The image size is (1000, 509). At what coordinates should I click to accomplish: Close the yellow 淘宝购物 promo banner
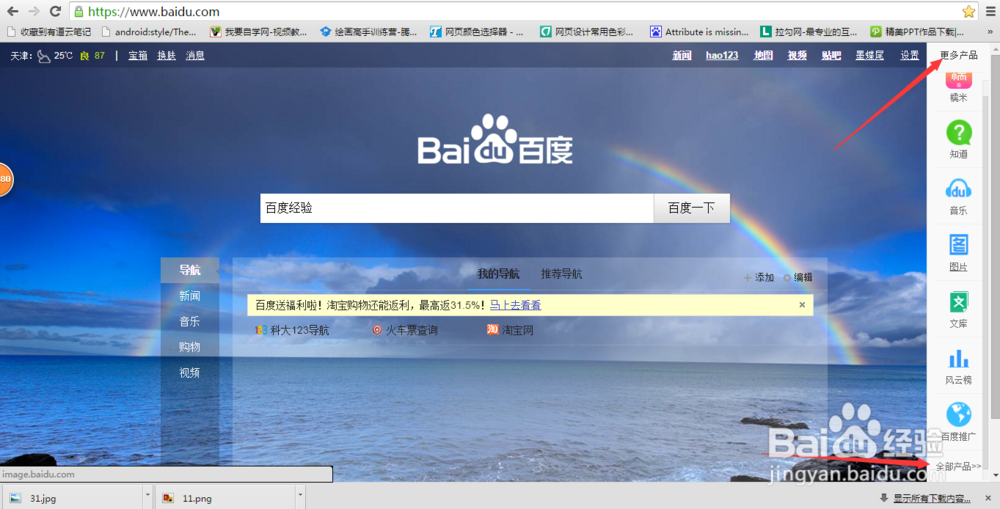tap(802, 305)
